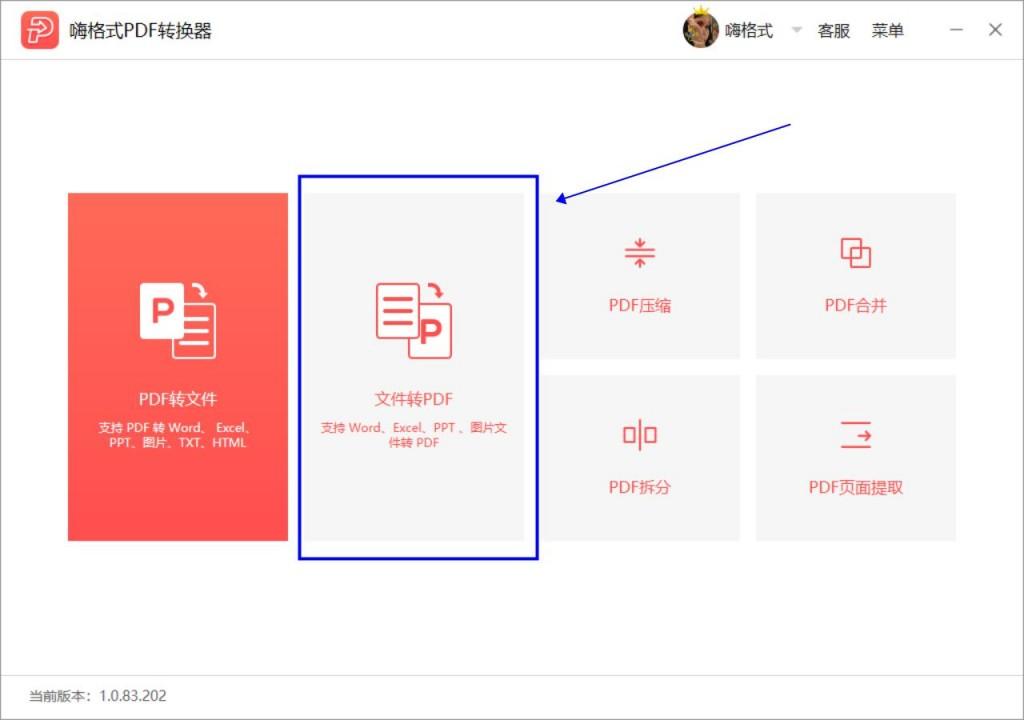1024x720 pixels.
Task: Click the PDF压缩 compression icon
Action: pyautogui.click(x=640, y=252)
